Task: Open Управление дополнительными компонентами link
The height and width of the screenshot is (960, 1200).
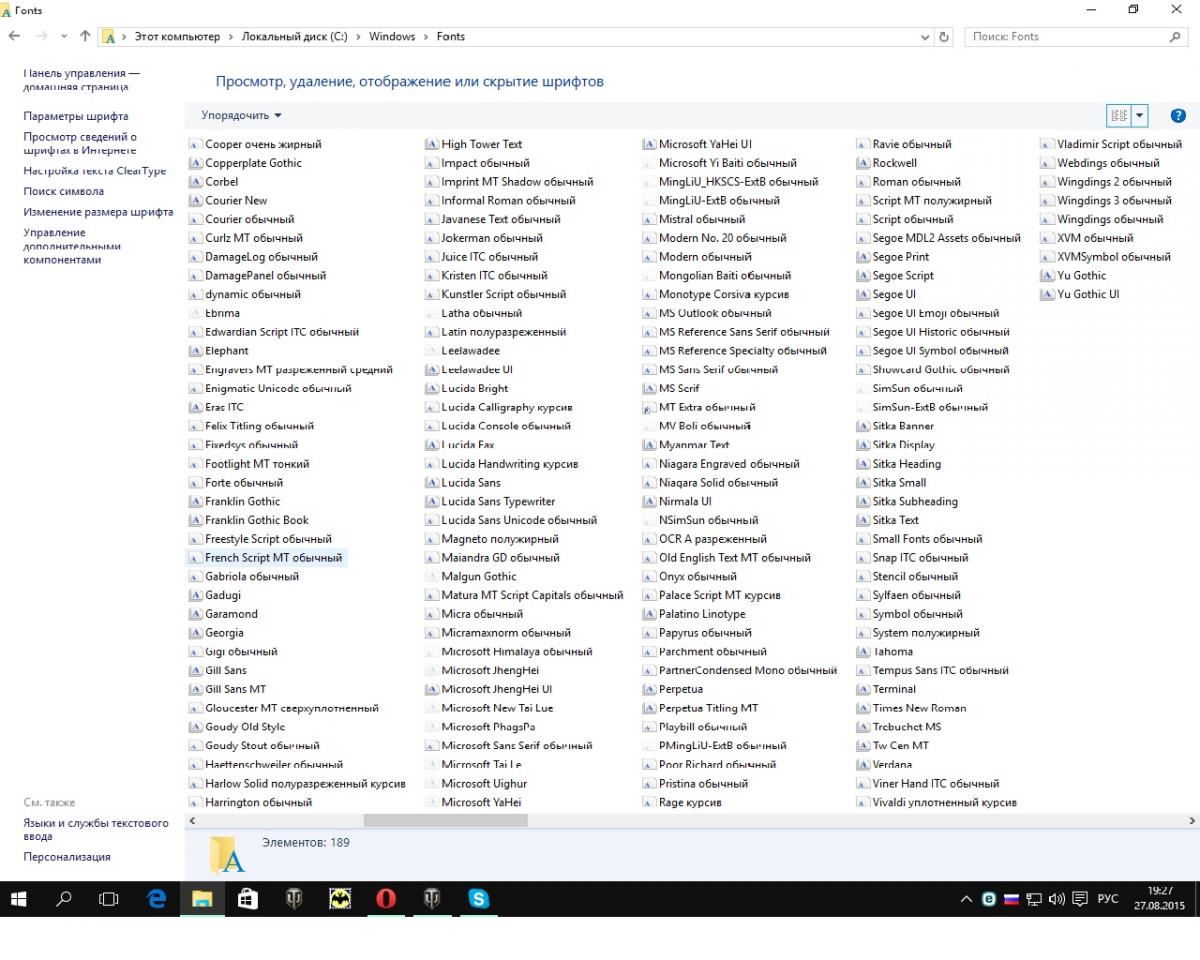Action: coord(72,246)
